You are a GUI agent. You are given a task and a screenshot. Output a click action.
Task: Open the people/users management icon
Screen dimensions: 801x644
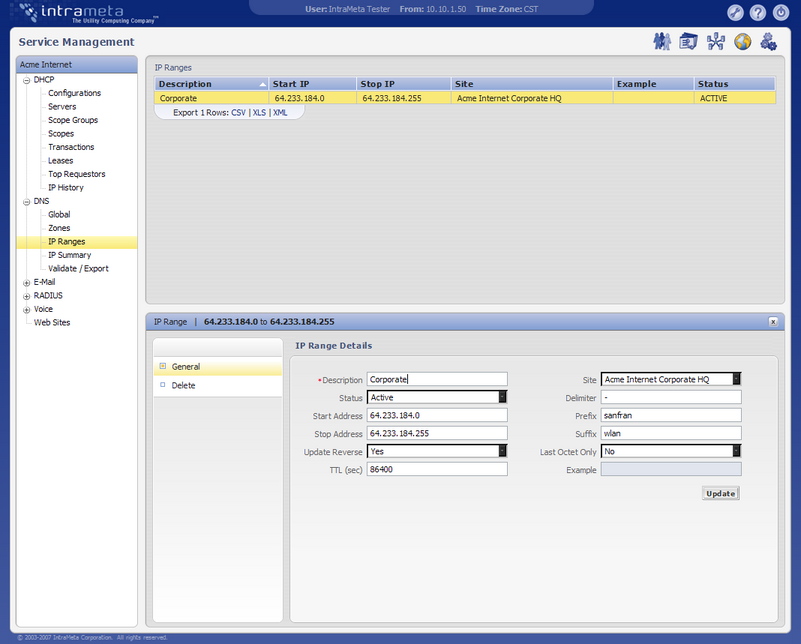click(662, 41)
